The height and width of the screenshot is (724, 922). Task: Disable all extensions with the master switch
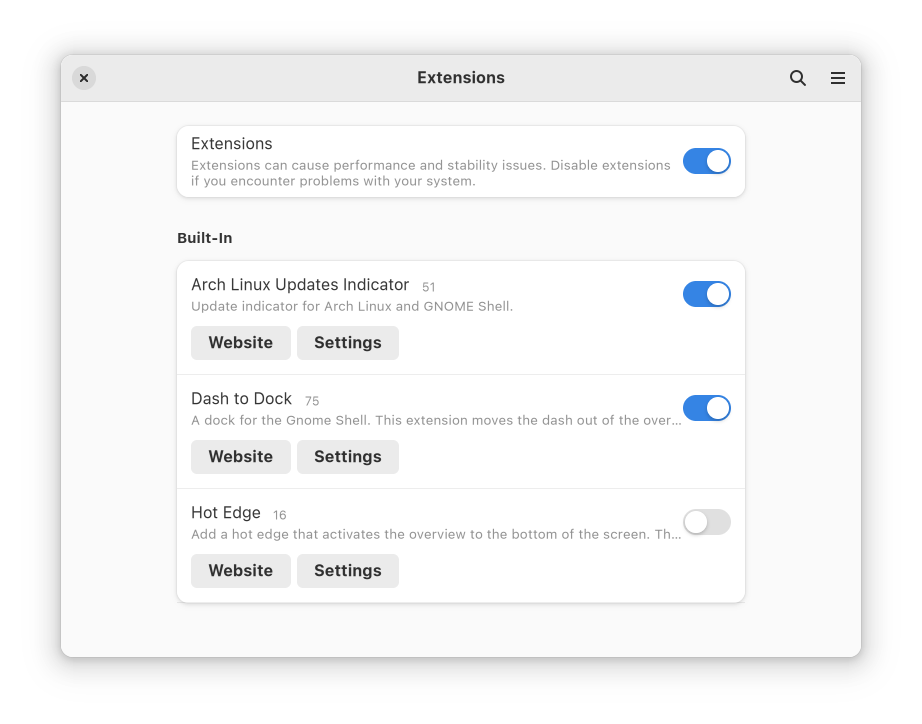[707, 161]
